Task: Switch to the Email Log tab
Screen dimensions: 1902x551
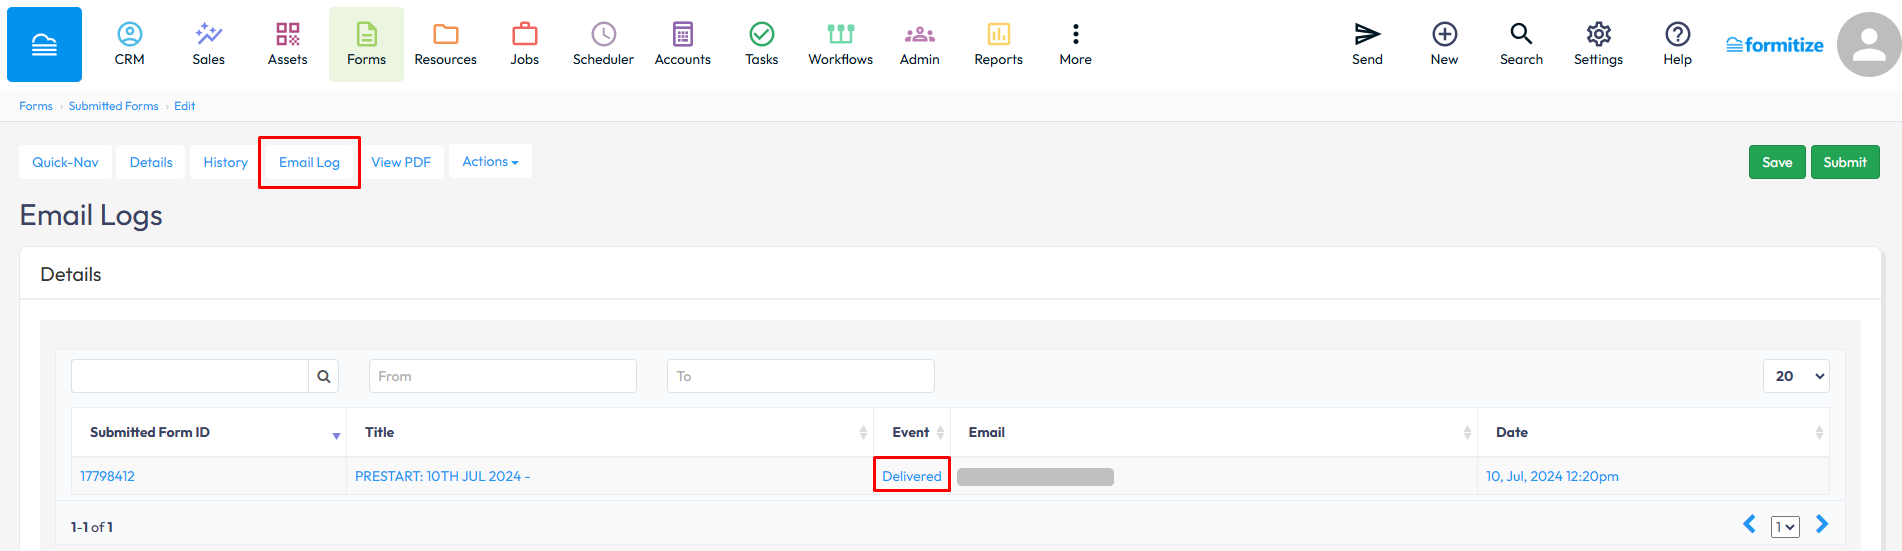Action: pyautogui.click(x=309, y=162)
